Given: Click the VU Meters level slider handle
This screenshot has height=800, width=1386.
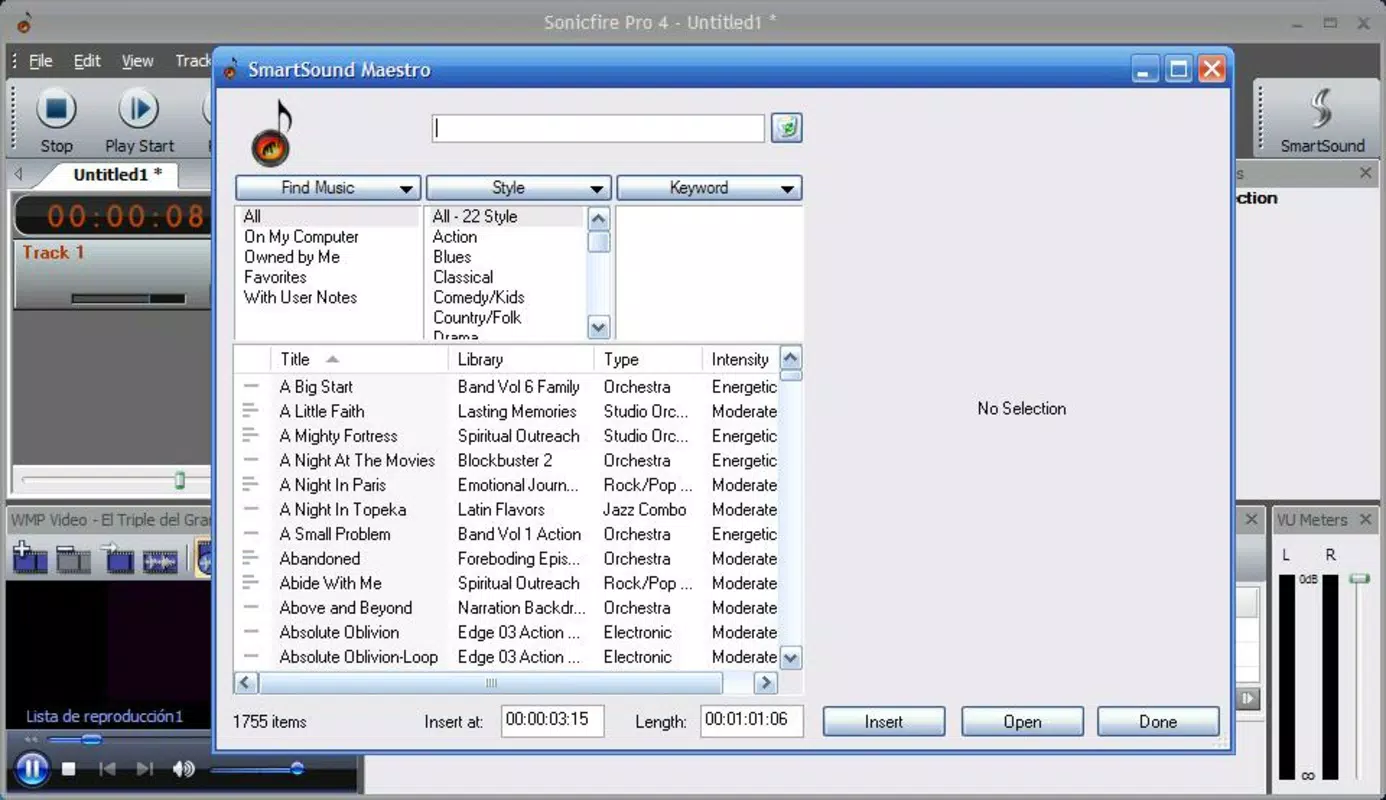Looking at the screenshot, I should pos(1360,578).
